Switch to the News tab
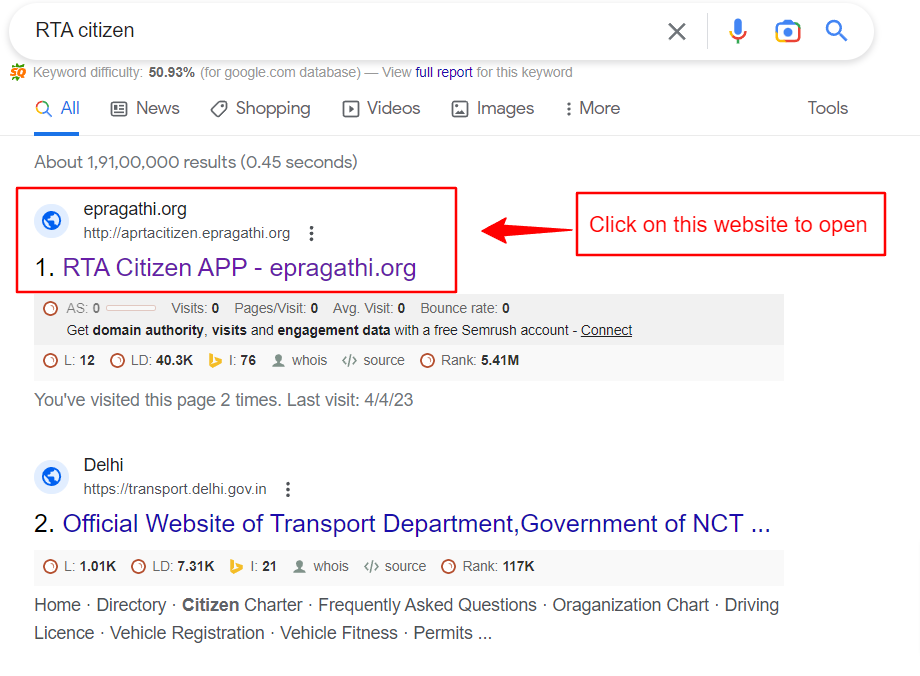This screenshot has width=920, height=676. (x=145, y=109)
